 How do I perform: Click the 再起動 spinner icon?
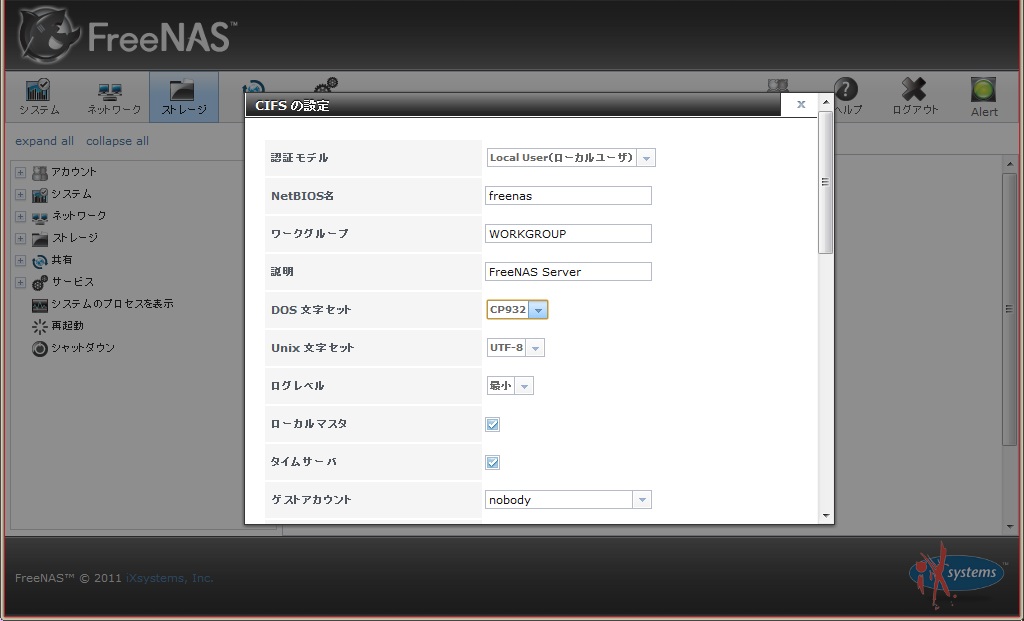(40, 326)
